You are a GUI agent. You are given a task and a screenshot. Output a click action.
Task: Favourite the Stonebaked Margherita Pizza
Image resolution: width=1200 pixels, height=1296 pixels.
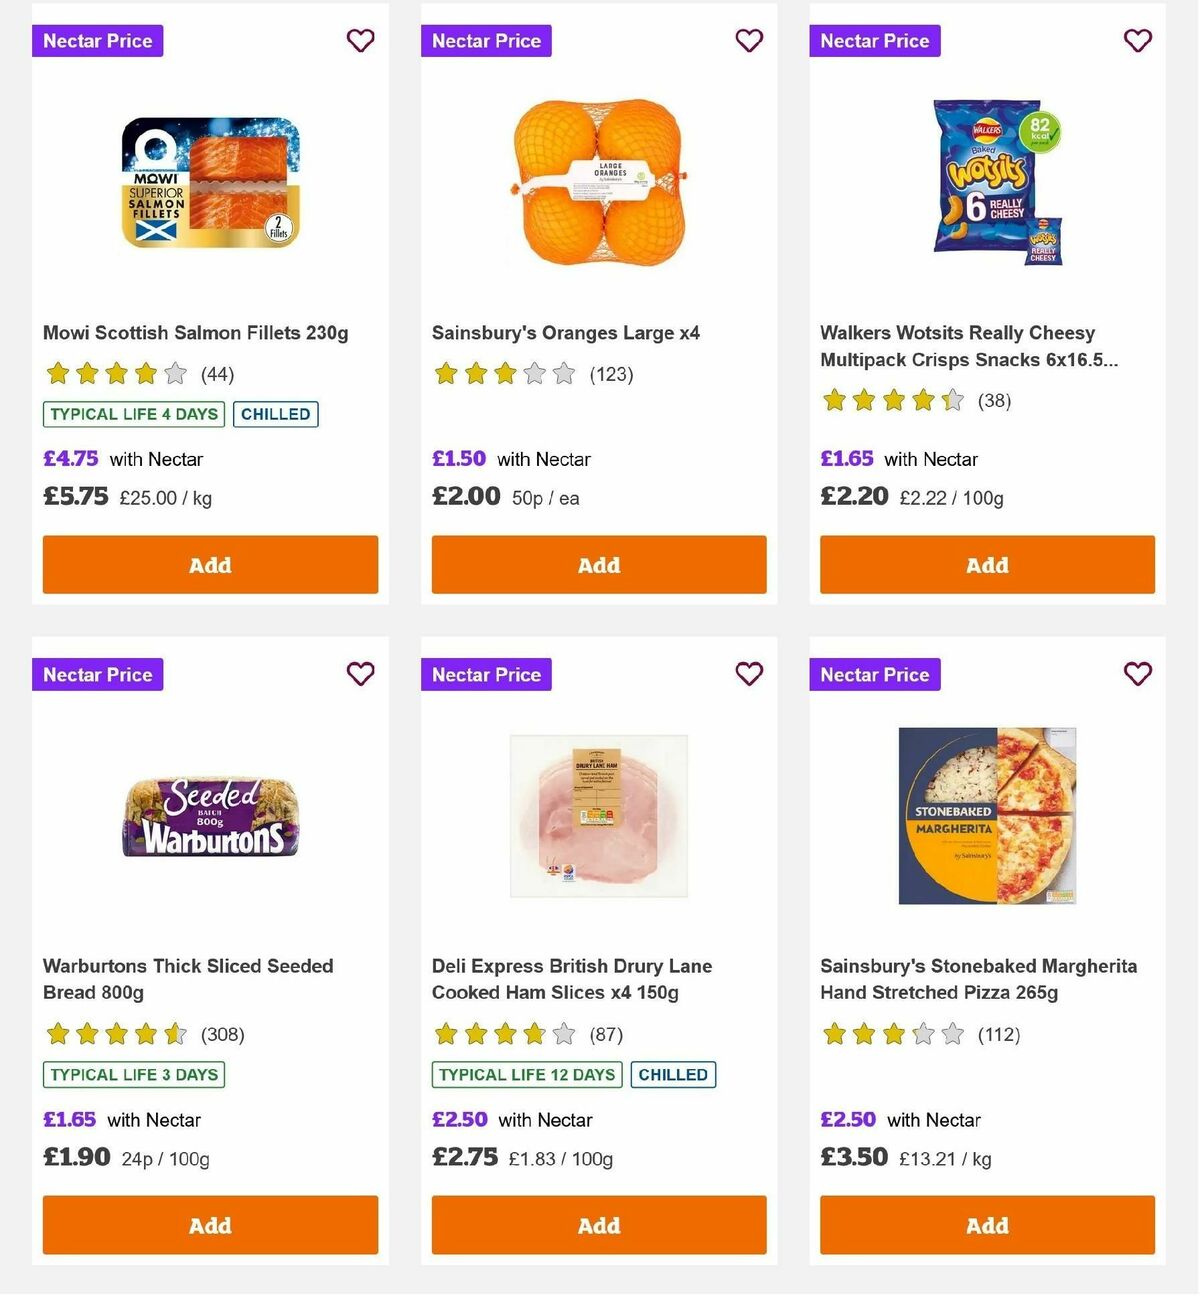1138,675
